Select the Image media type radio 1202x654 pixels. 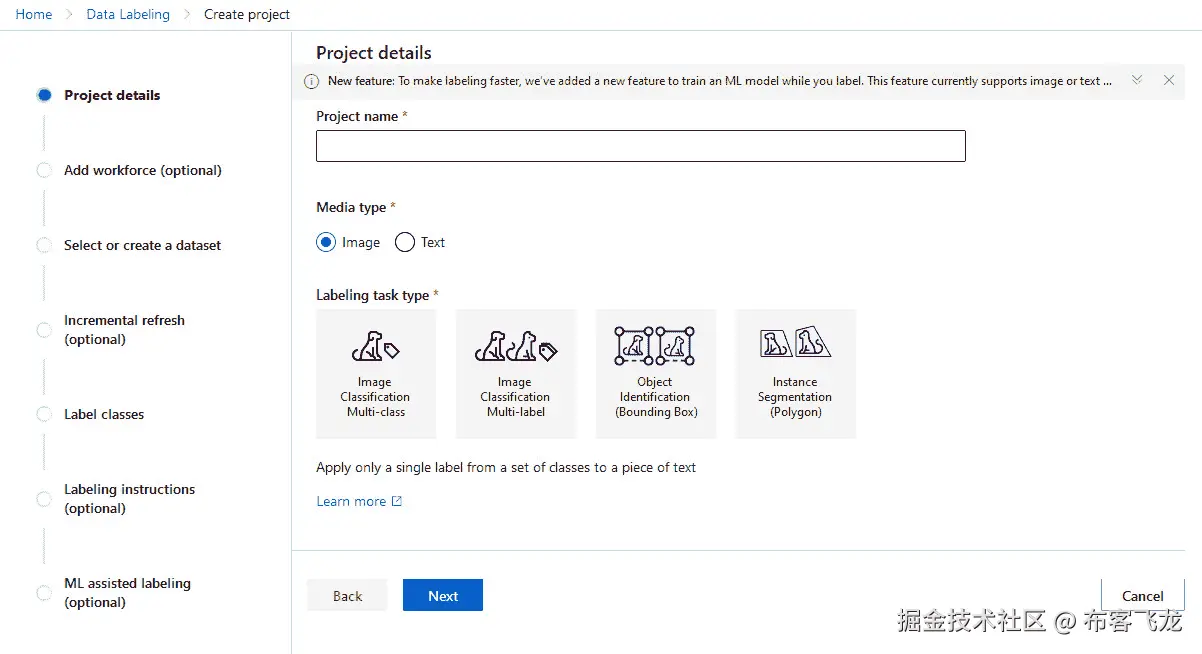(x=326, y=242)
